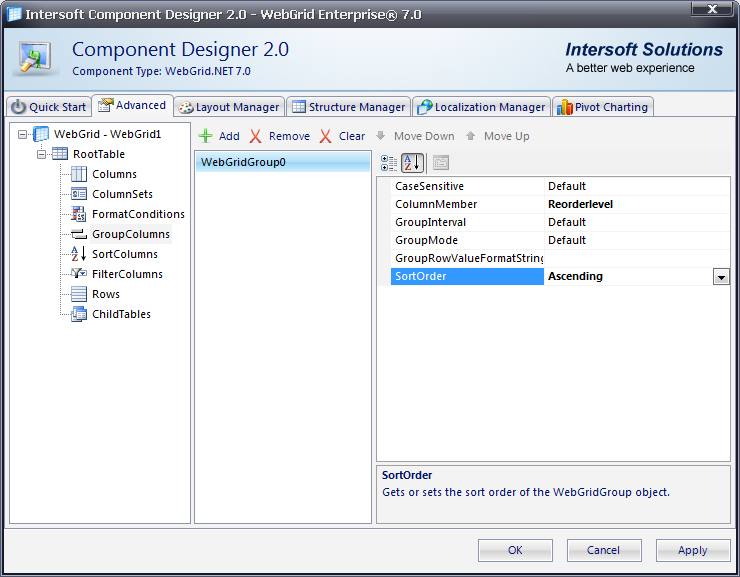
Task: Click the Clear toolbar icon
Action: tap(326, 136)
